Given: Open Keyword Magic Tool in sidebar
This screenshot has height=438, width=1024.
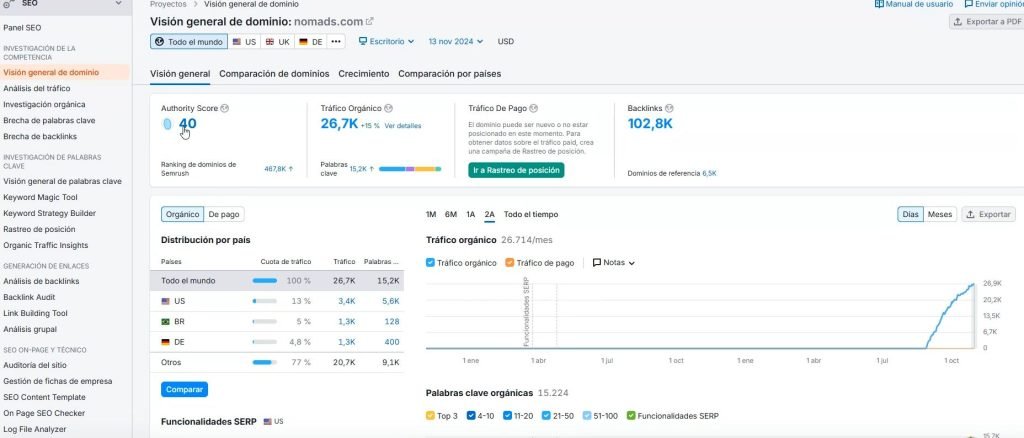Looking at the screenshot, I should pos(40,197).
